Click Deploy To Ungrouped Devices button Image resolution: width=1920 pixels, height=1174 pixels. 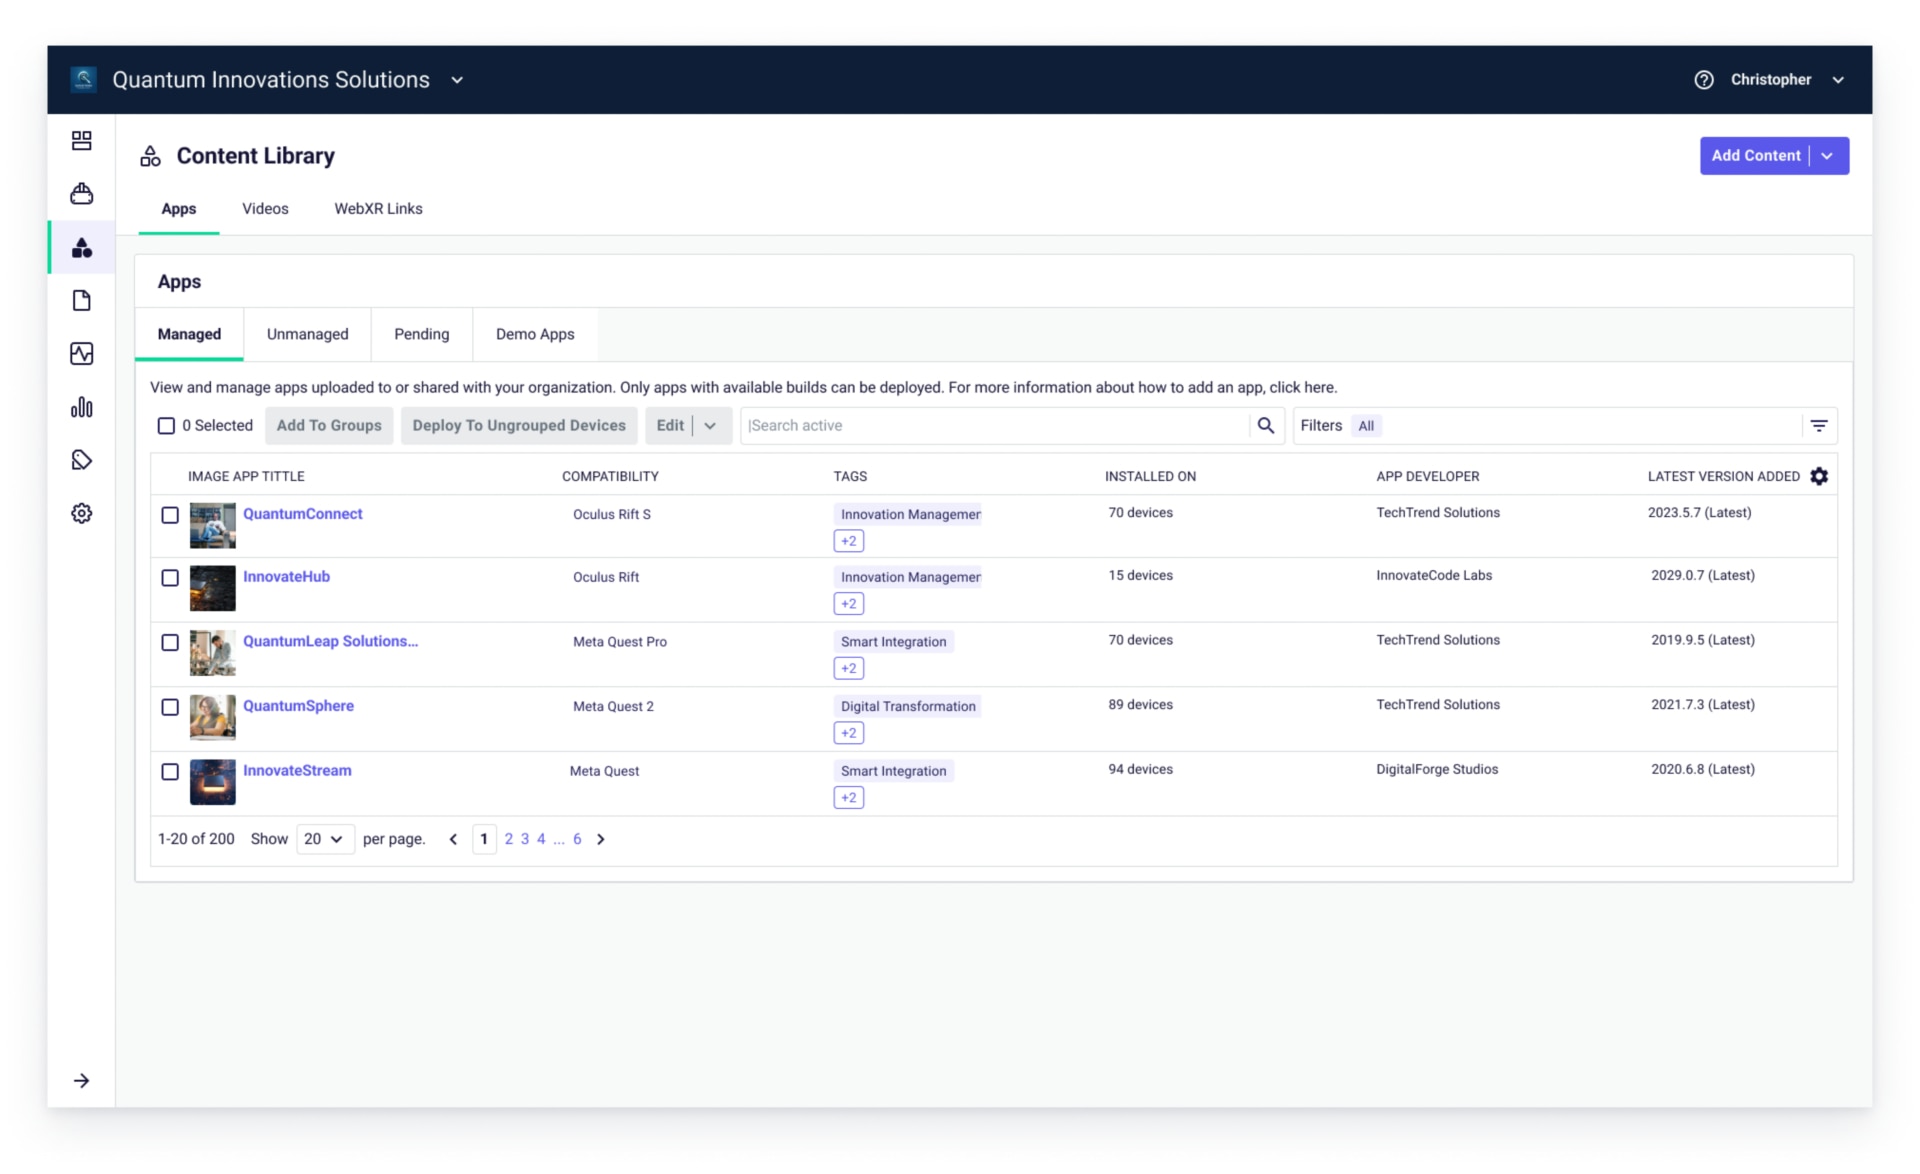click(518, 425)
